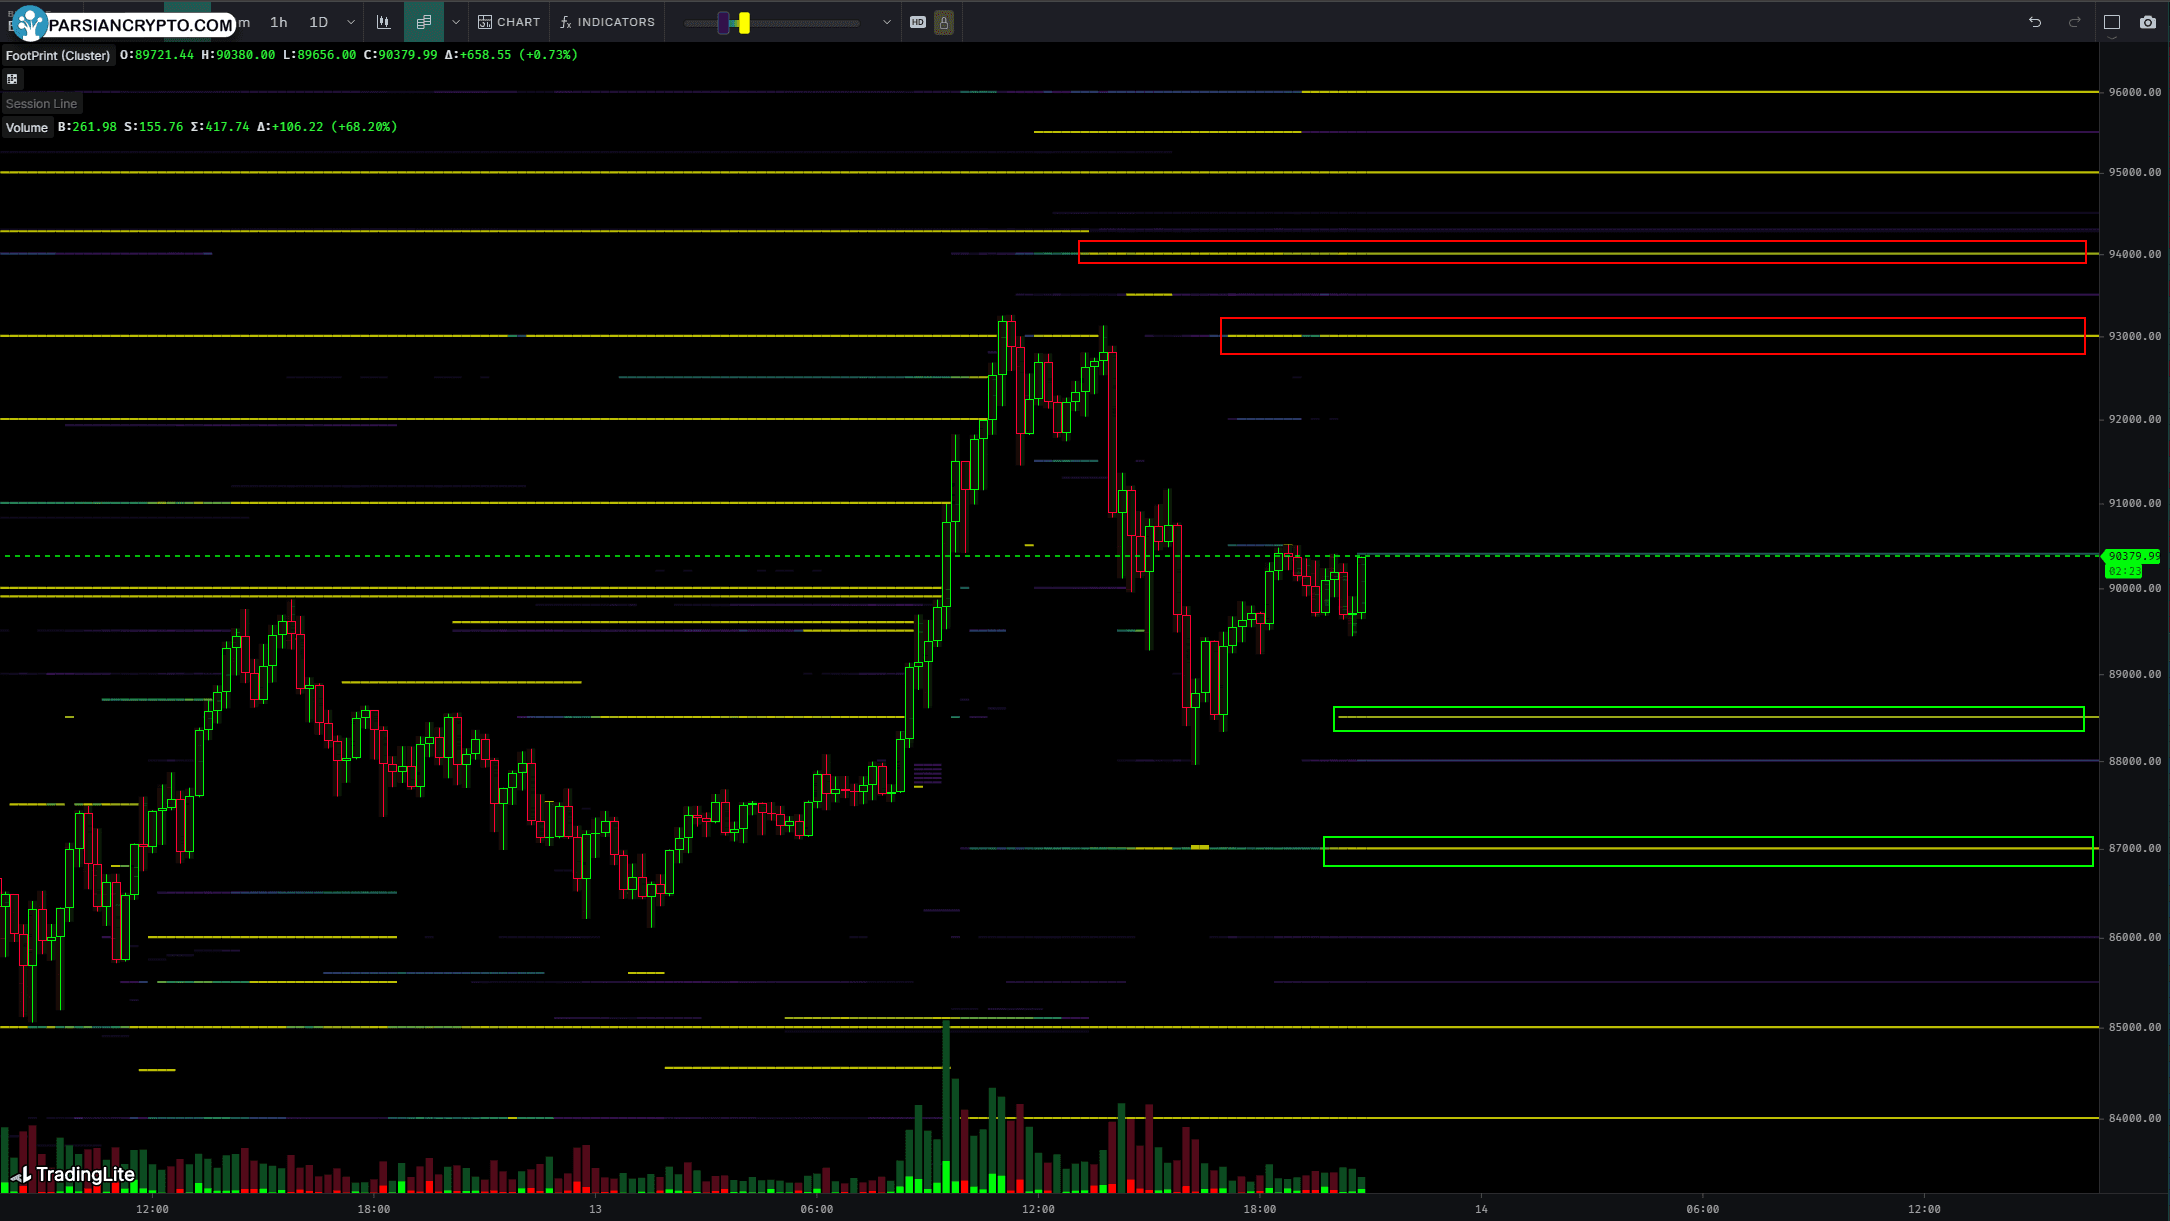Click the current price tag 90379.99

(2133, 556)
